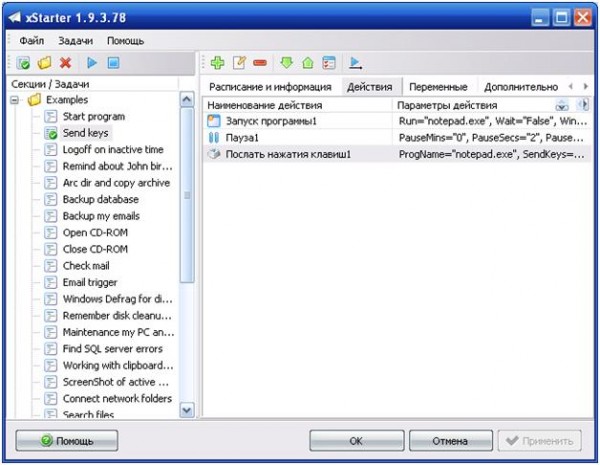Click the Секции / Задачи header
The image size is (600, 465).
click(50, 84)
